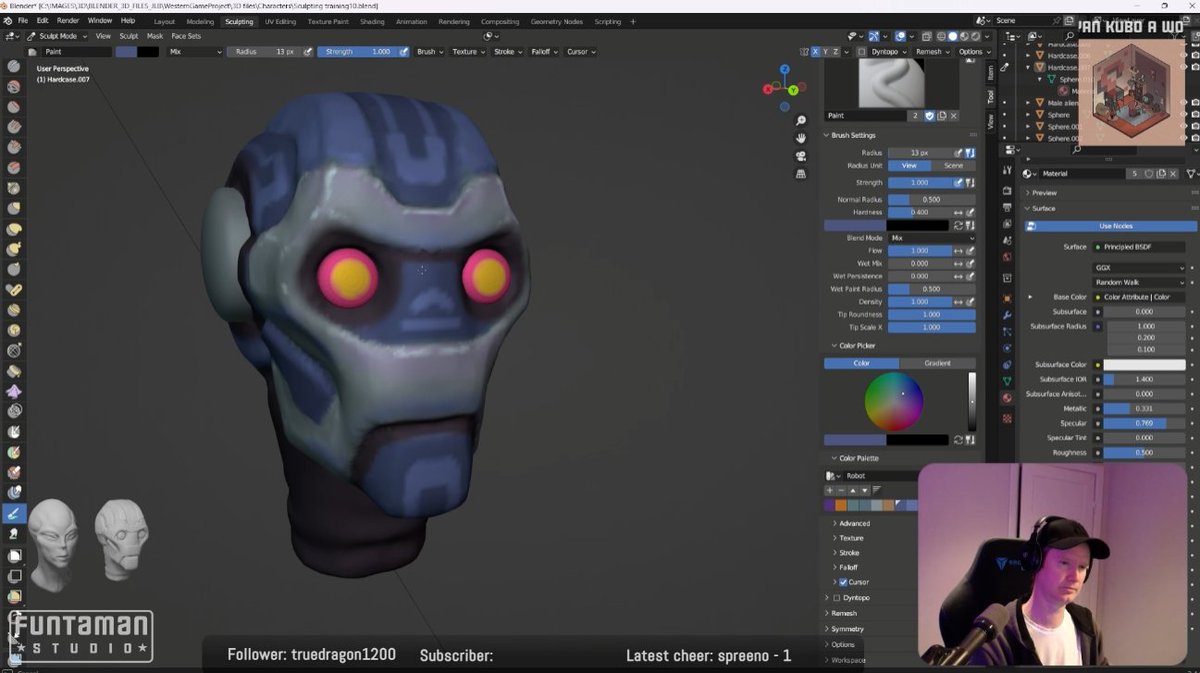
Task: Click the zoom view magnifier icon
Action: pyautogui.click(x=801, y=120)
